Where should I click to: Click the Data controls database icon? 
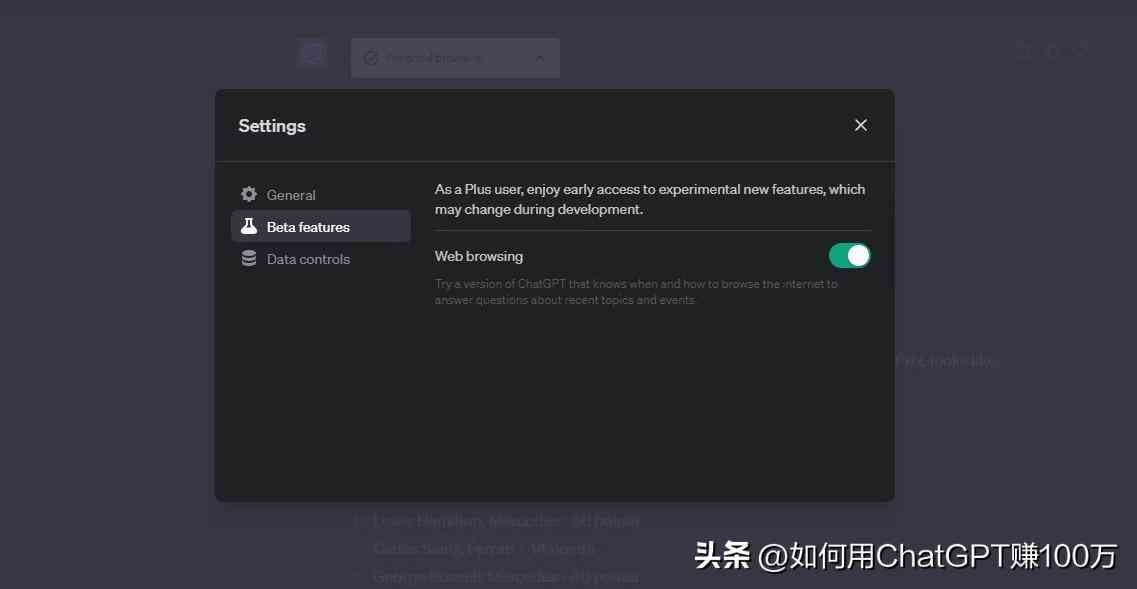point(249,258)
